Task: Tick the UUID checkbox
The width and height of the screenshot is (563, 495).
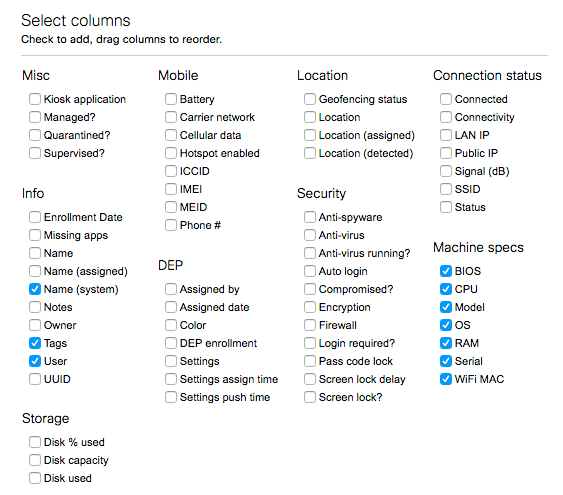Action: [x=35, y=379]
